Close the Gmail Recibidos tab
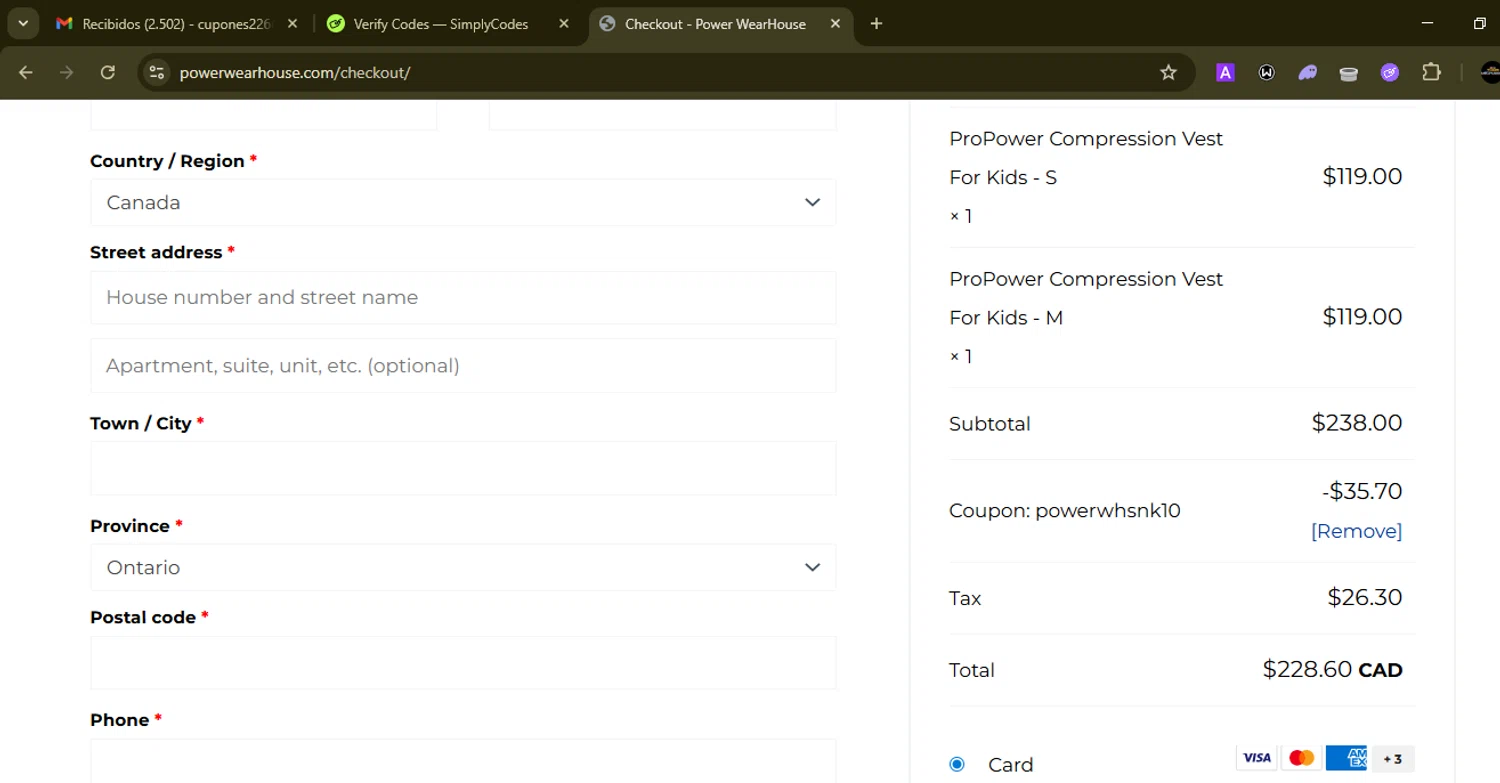This screenshot has height=783, width=1500. click(x=292, y=23)
